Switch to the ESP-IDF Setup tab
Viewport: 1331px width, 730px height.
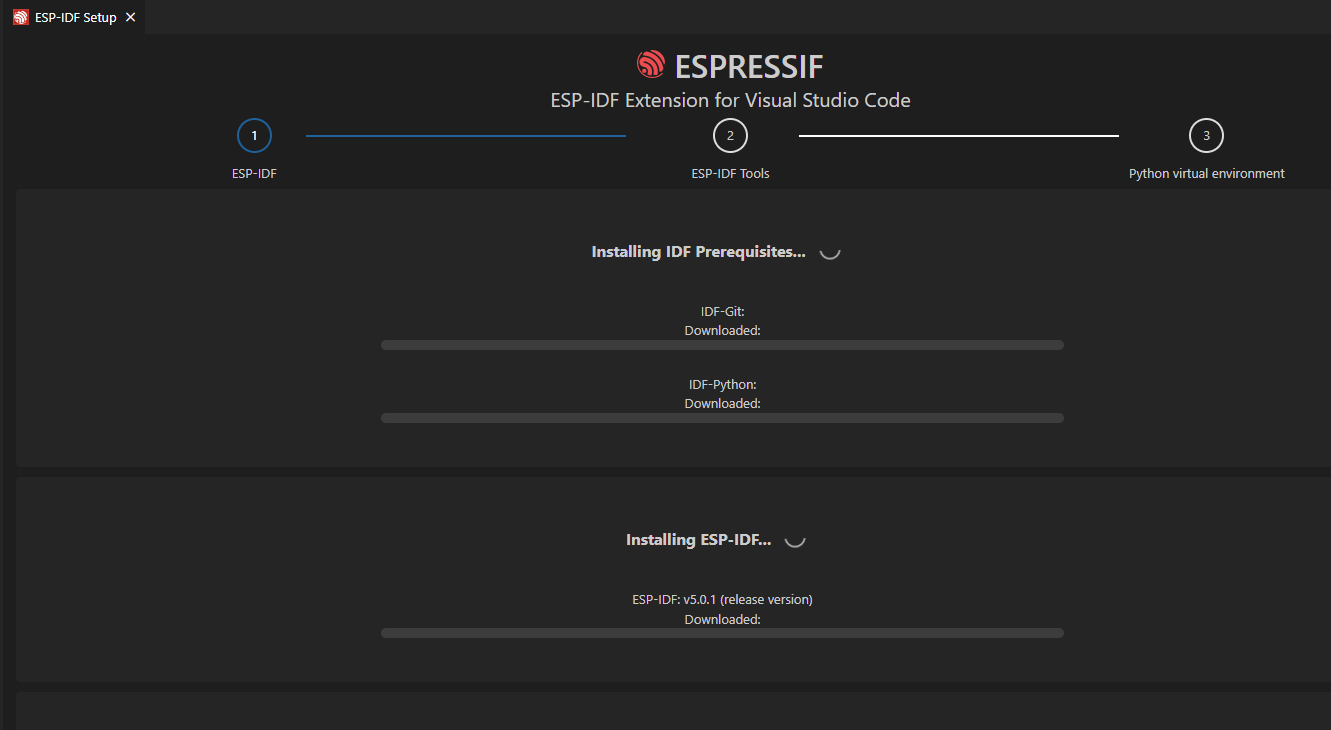tap(75, 18)
